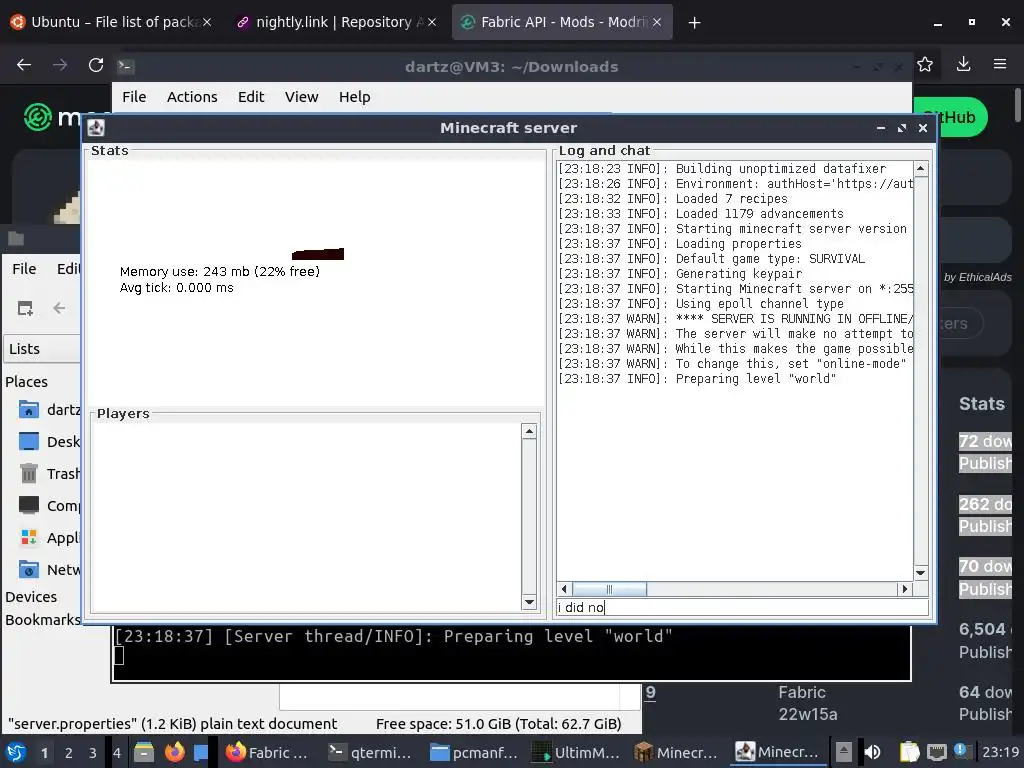This screenshot has width=1024, height=768.
Task: Click the log horizontal scroll left arrow
Action: pos(564,589)
